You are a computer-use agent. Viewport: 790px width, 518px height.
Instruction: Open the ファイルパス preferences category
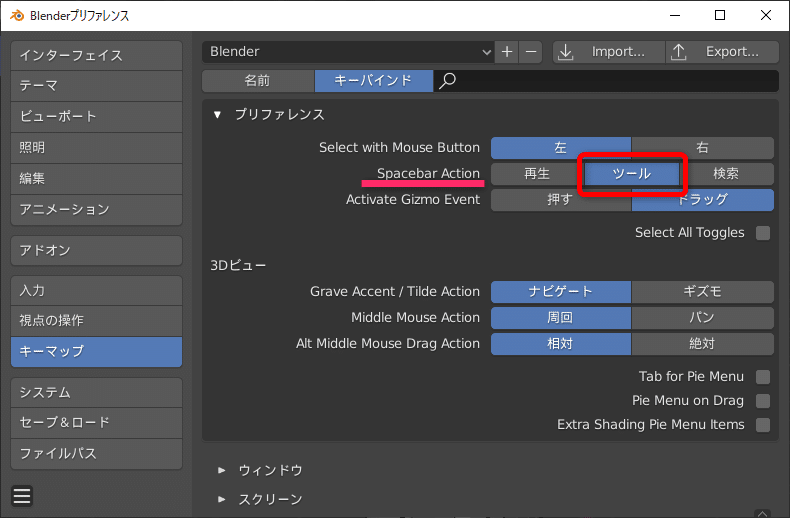(96, 454)
